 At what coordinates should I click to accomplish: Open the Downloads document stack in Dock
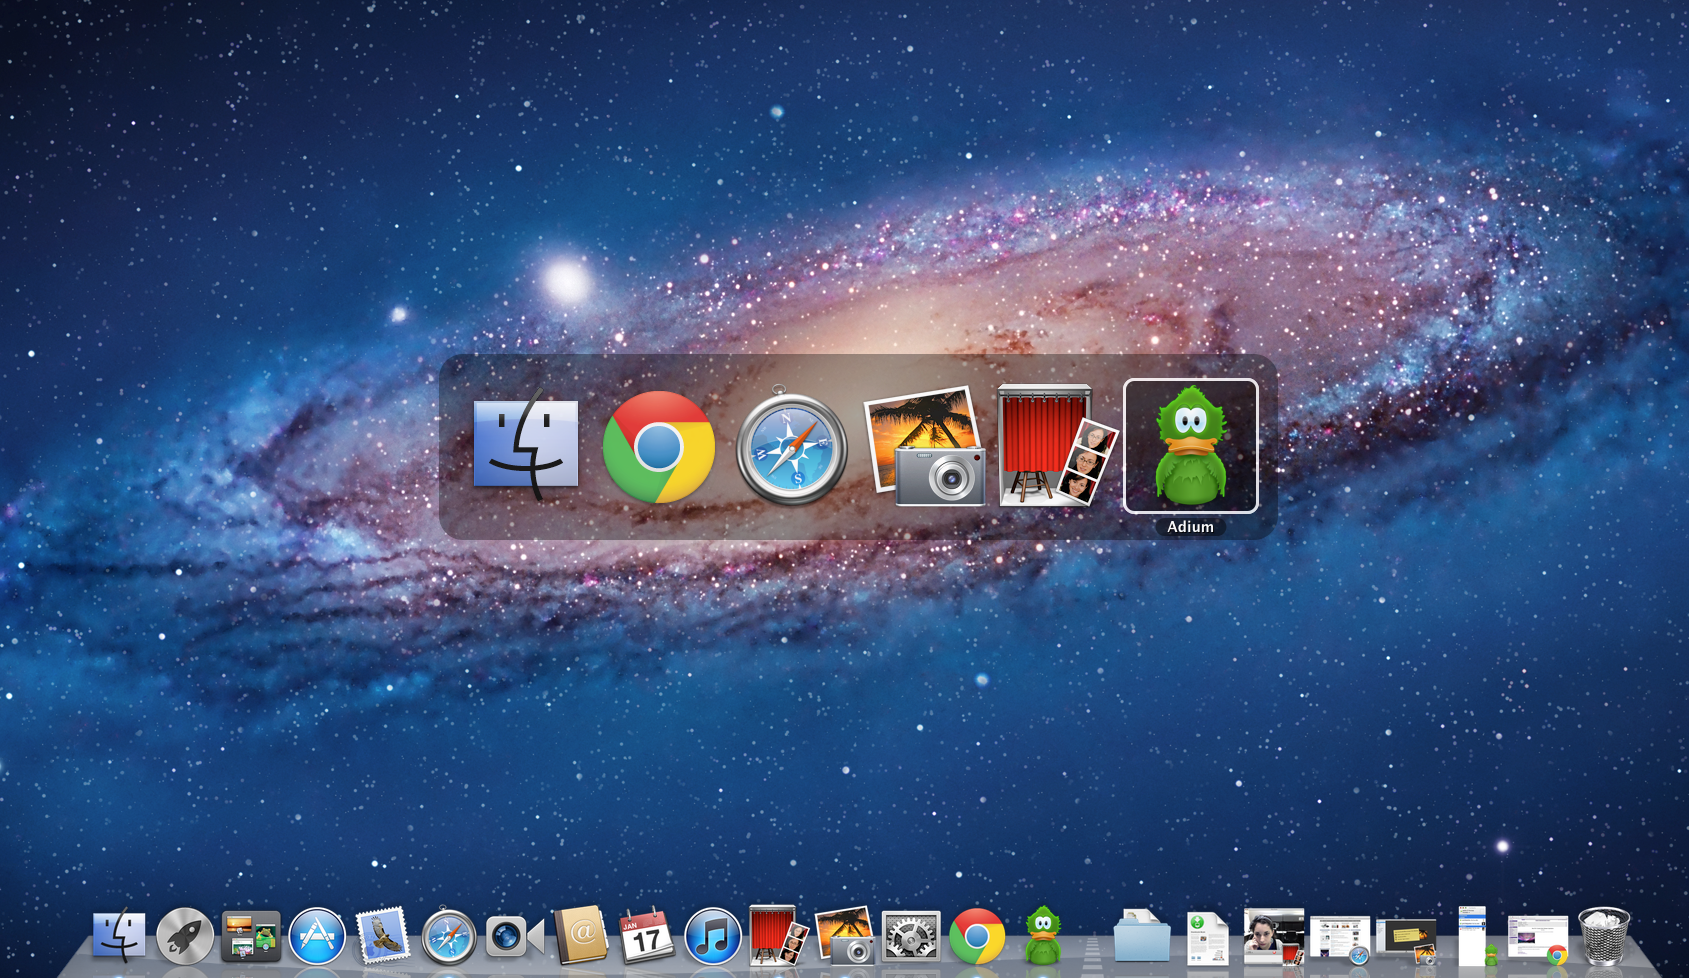tap(1207, 938)
